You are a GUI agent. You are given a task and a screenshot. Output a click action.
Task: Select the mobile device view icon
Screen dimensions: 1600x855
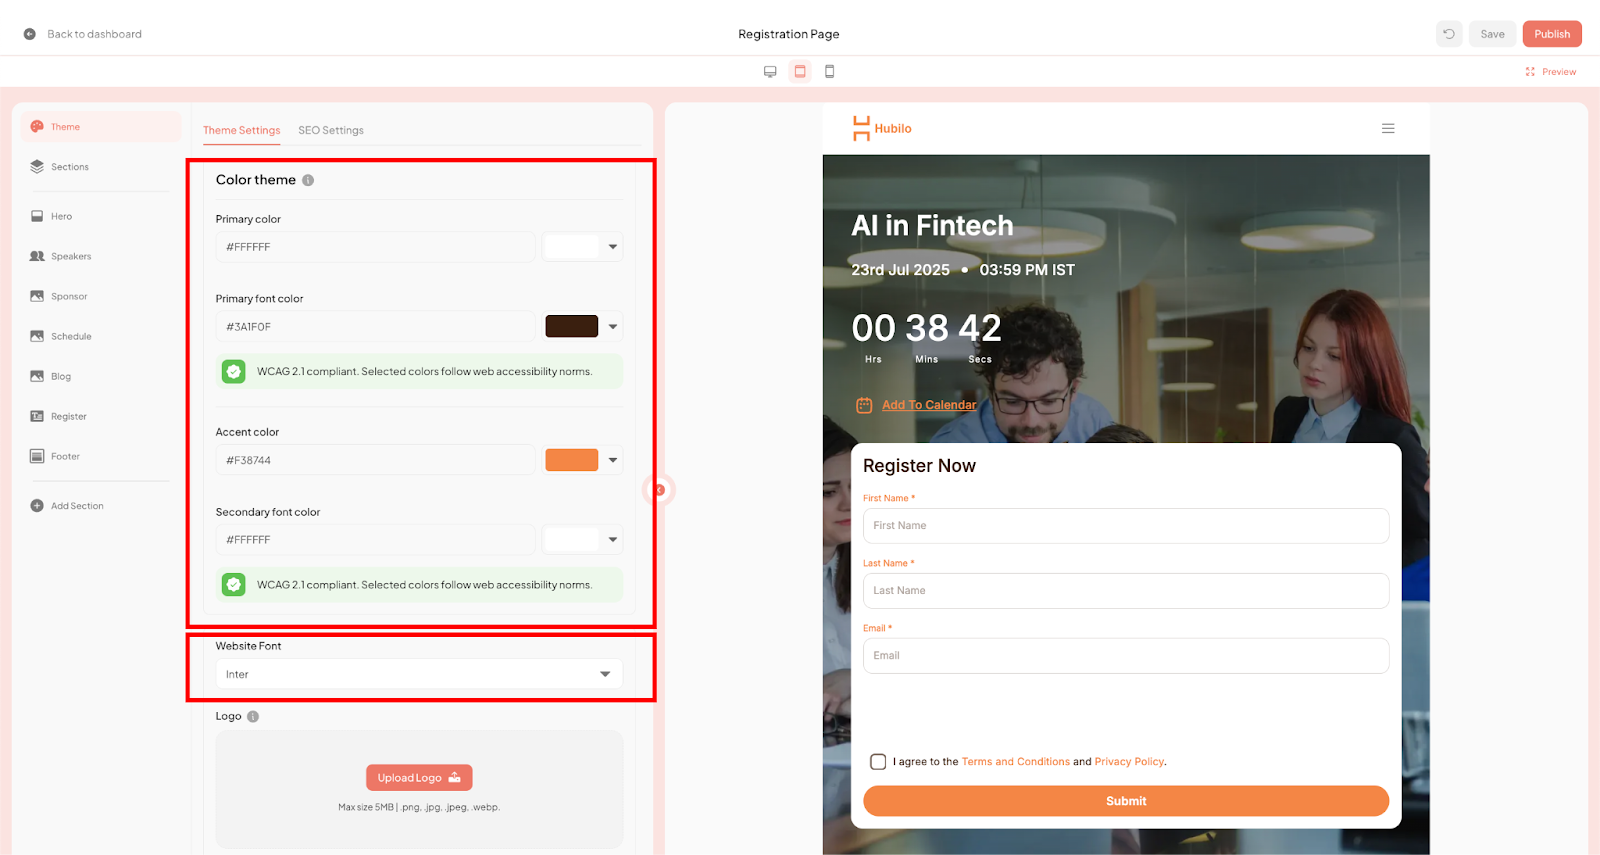coord(829,72)
